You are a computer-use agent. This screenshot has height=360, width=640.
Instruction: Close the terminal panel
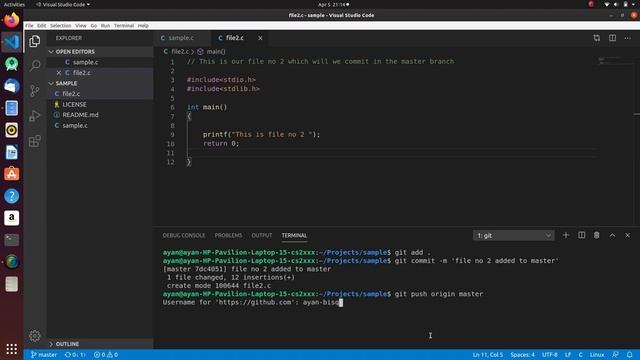[x=627, y=235]
